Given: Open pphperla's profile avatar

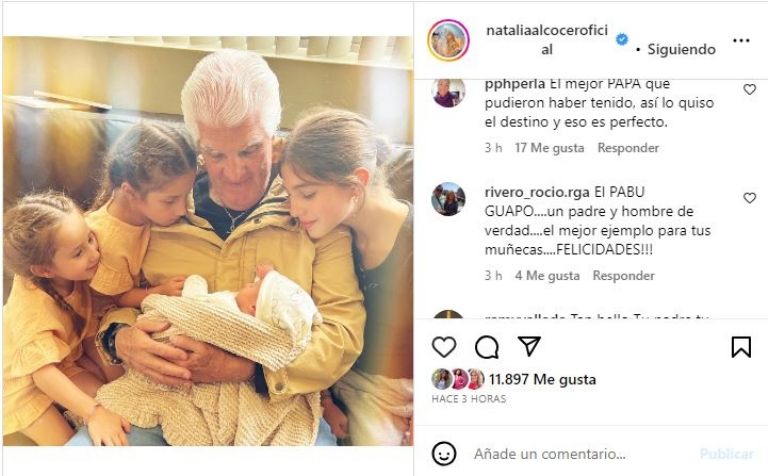Looking at the screenshot, I should click(x=448, y=93).
